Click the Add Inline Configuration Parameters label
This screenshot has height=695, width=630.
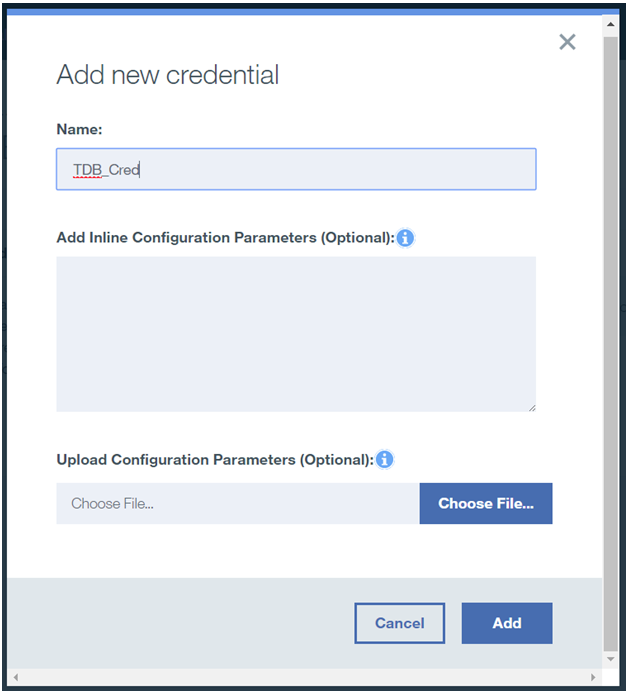coord(225,238)
